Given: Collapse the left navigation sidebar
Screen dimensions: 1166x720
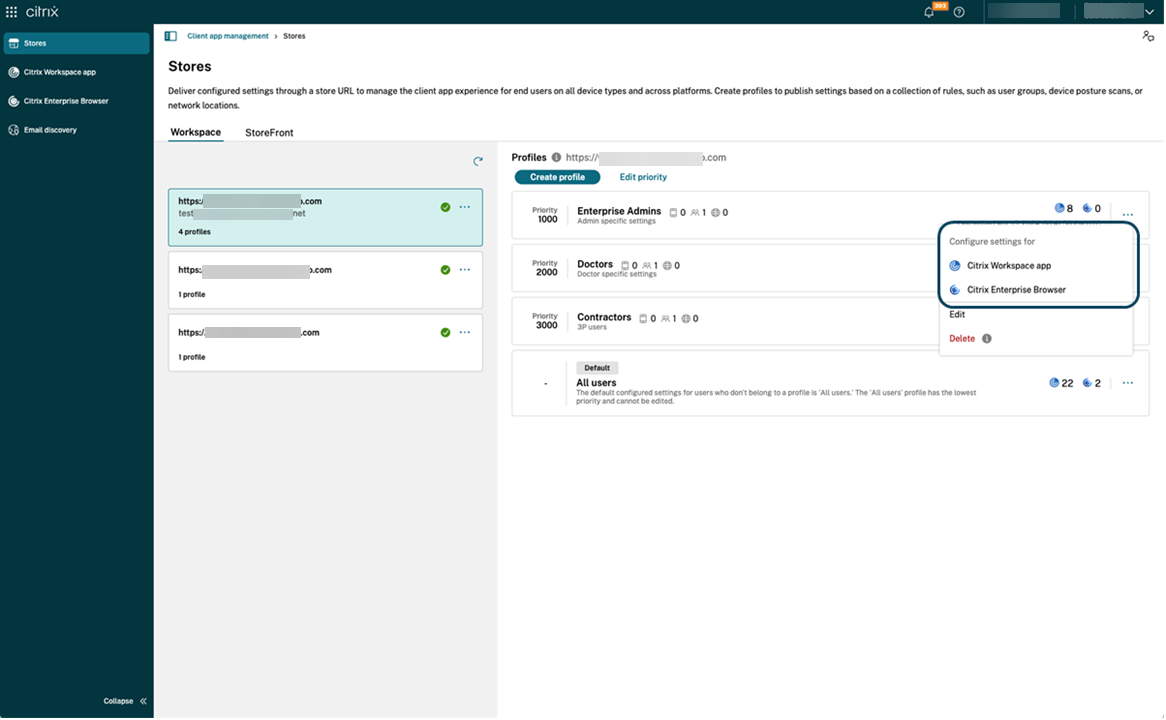Looking at the screenshot, I should [119, 701].
